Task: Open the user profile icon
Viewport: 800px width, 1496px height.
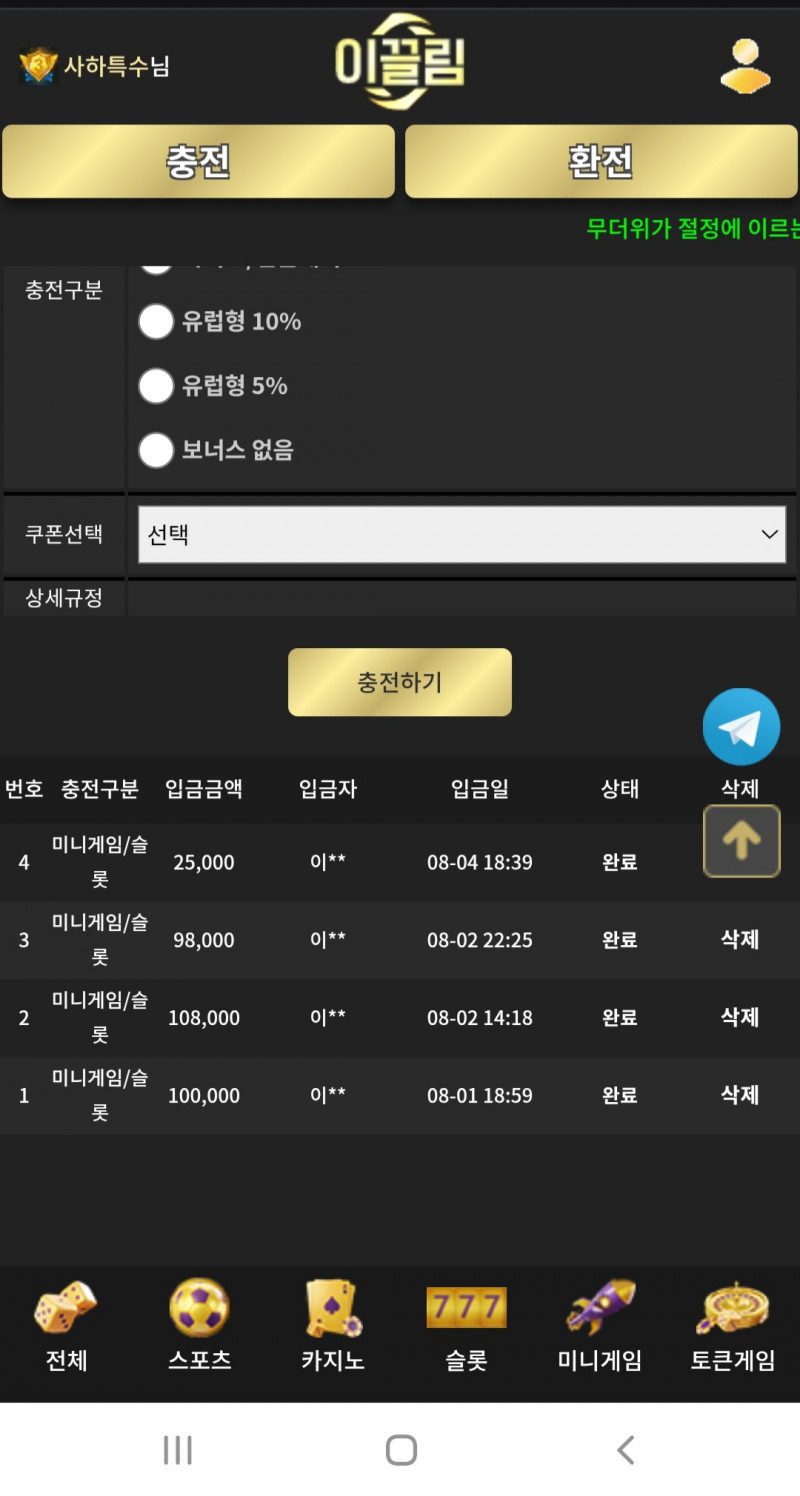Action: 745,66
